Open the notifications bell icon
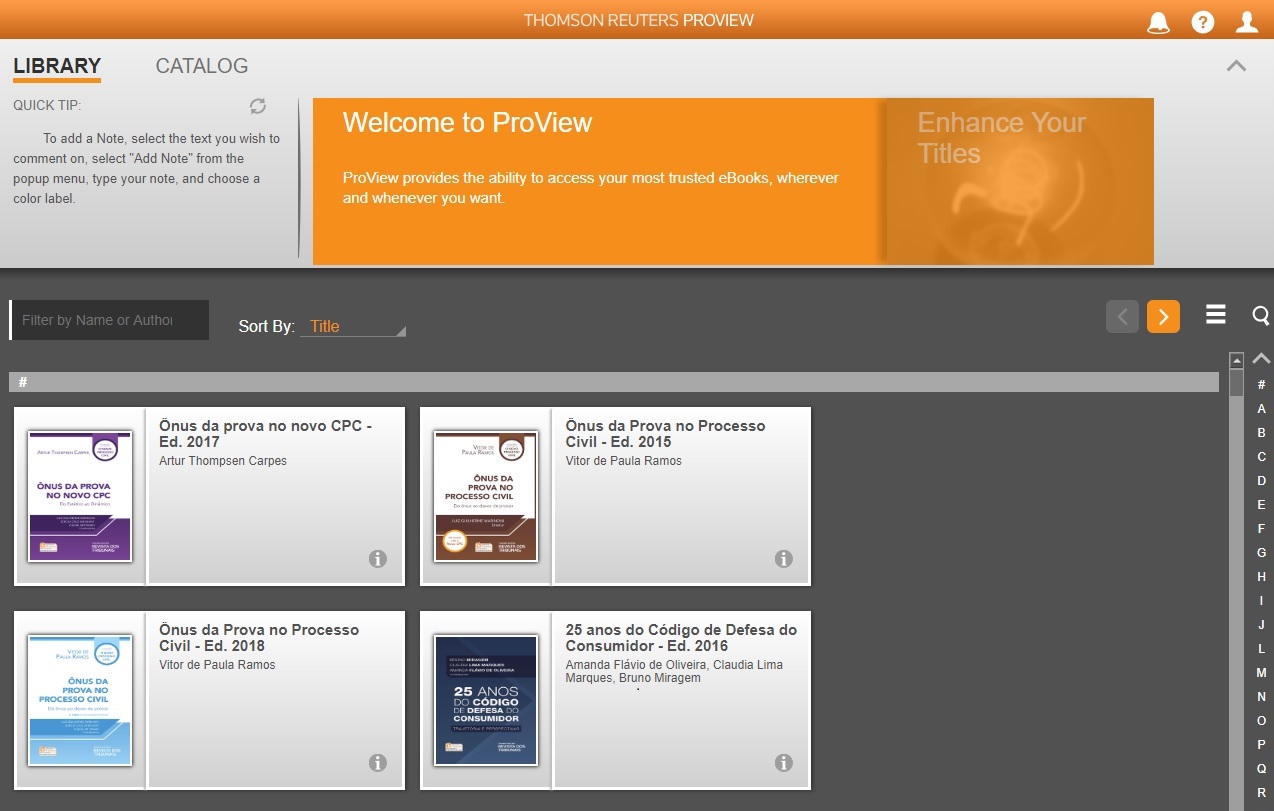 (x=1158, y=22)
